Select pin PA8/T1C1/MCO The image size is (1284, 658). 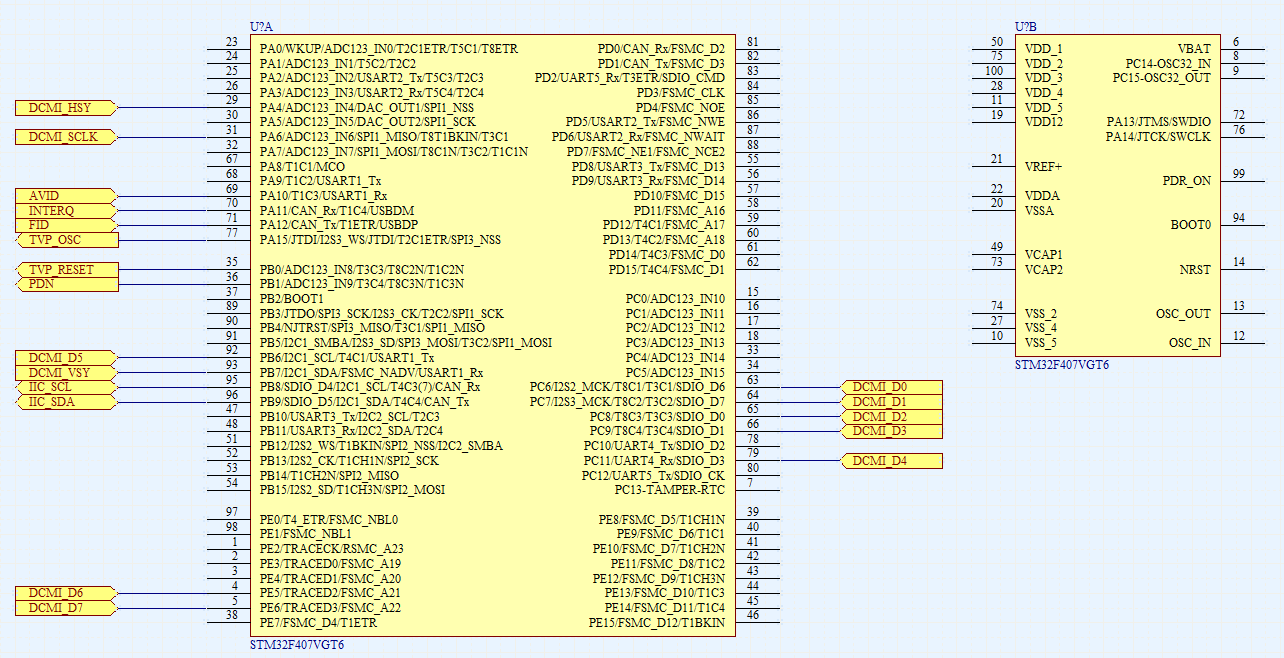[x=302, y=167]
